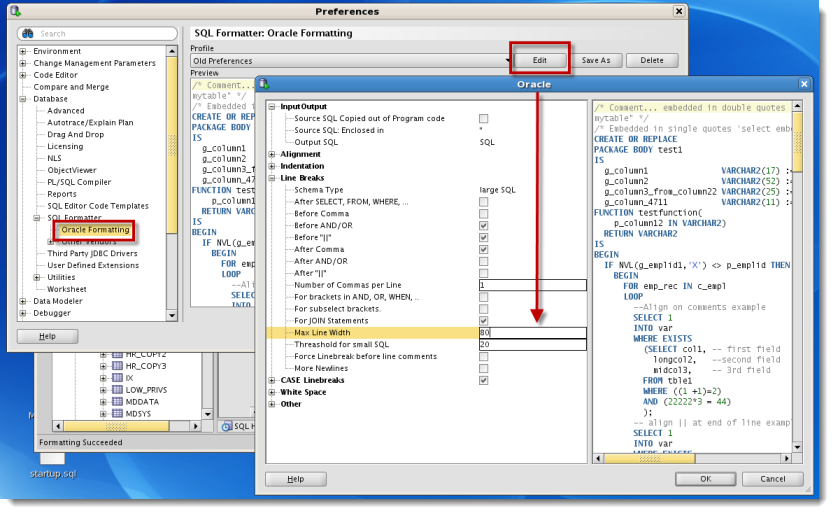This screenshot has height=514, width=834.
Task: Toggle Source SQL Copied out of Program code
Action: [x=483, y=119]
